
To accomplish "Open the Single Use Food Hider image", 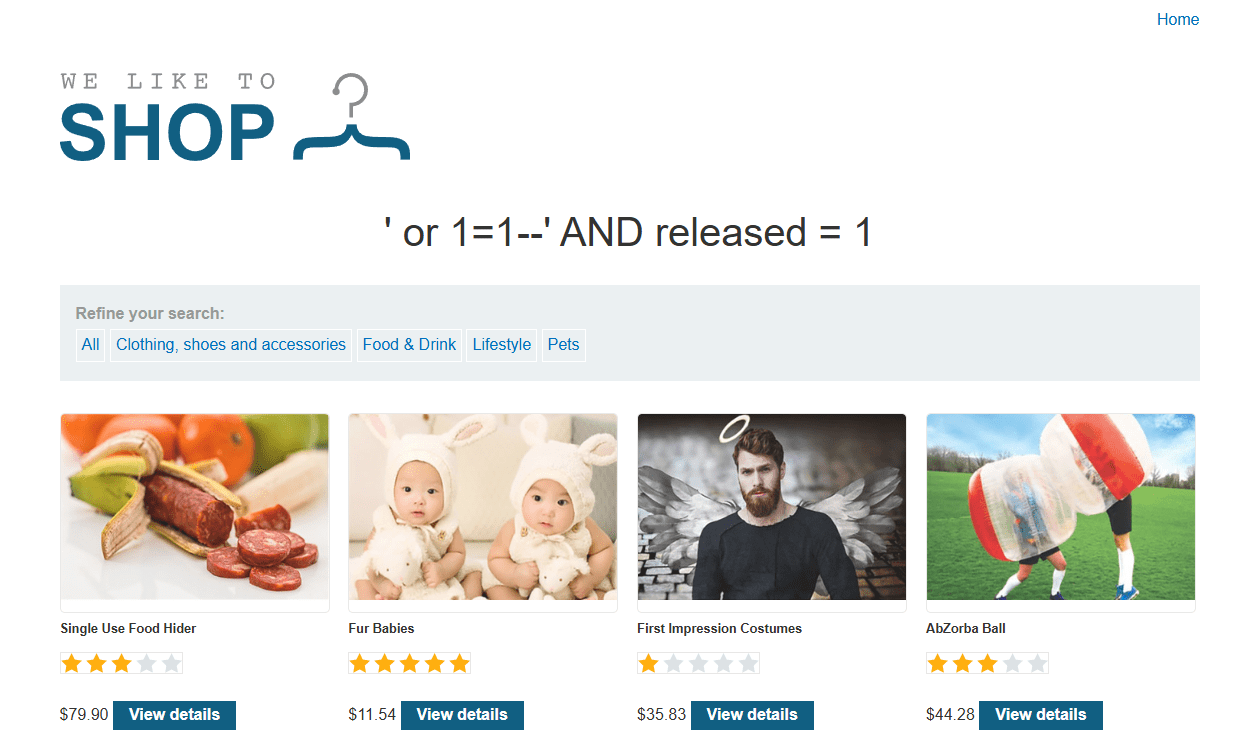I will click(x=195, y=507).
